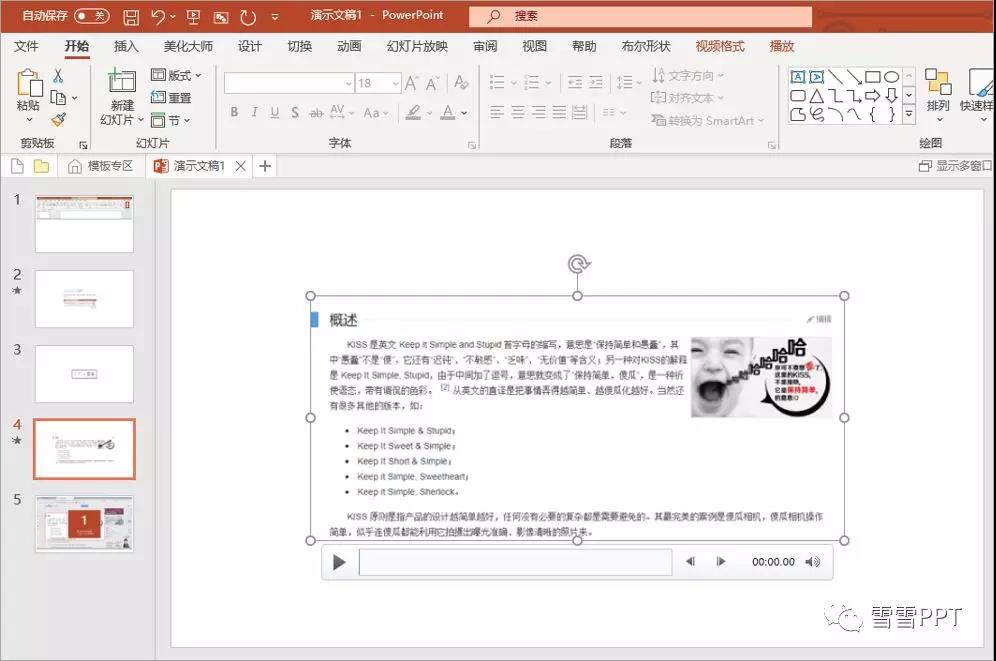Toggle the AutoSave switch
The image size is (996, 661).
point(92,16)
